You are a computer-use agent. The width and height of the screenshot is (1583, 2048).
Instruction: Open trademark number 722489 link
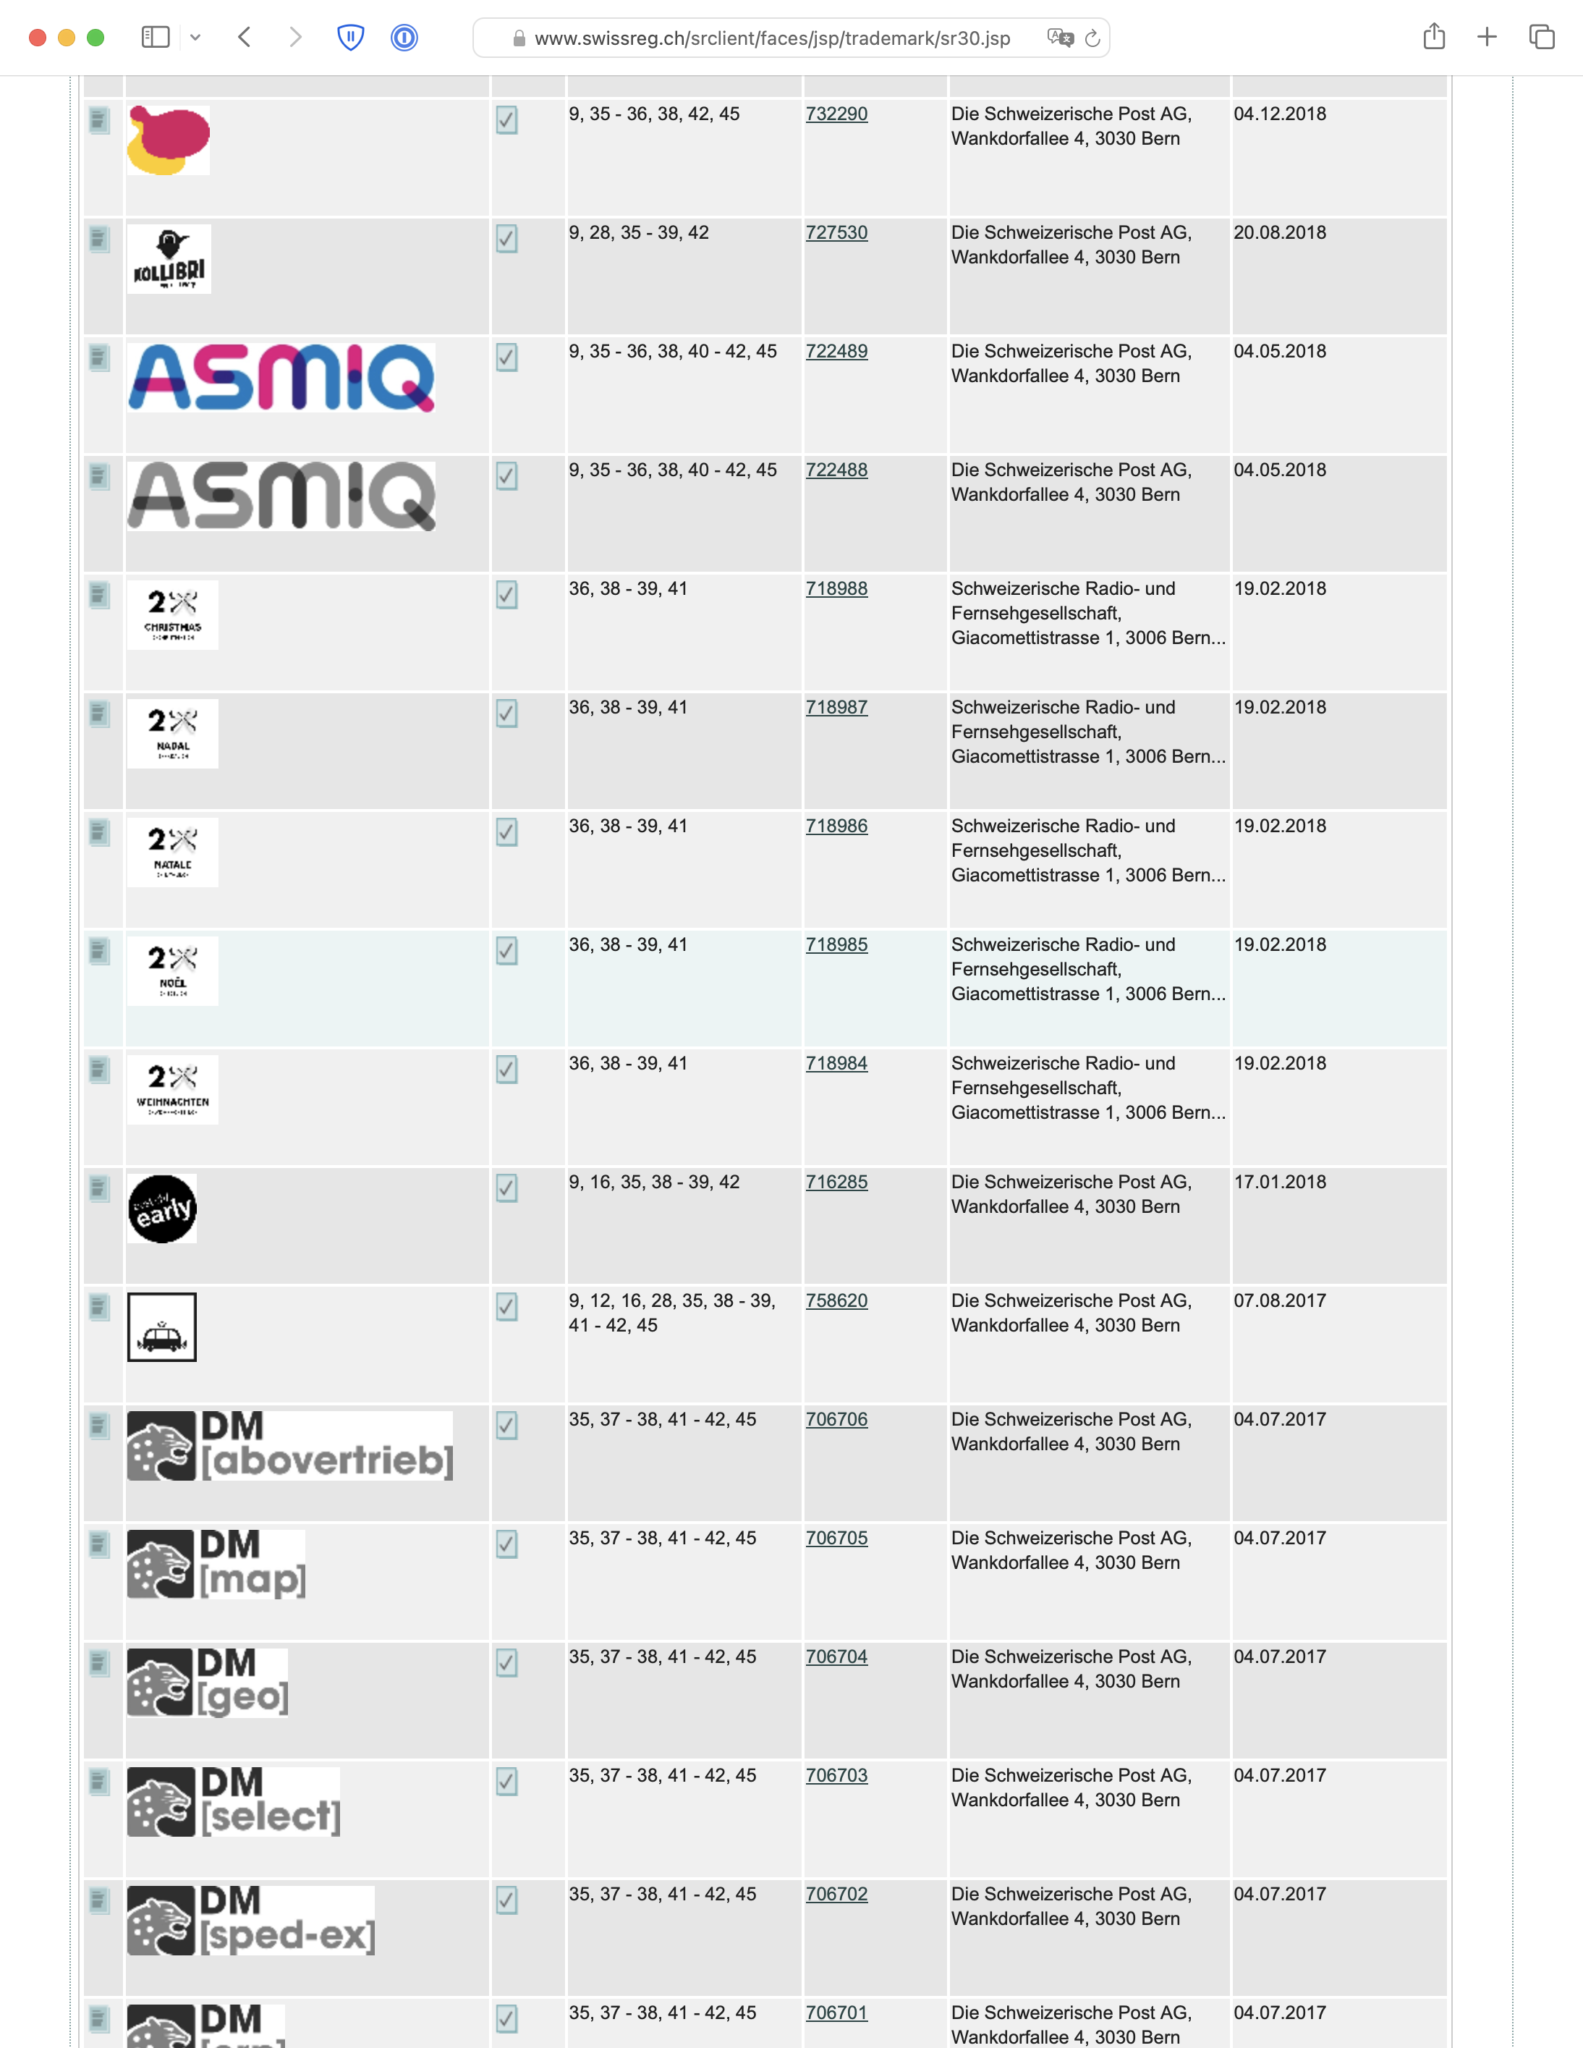(837, 352)
